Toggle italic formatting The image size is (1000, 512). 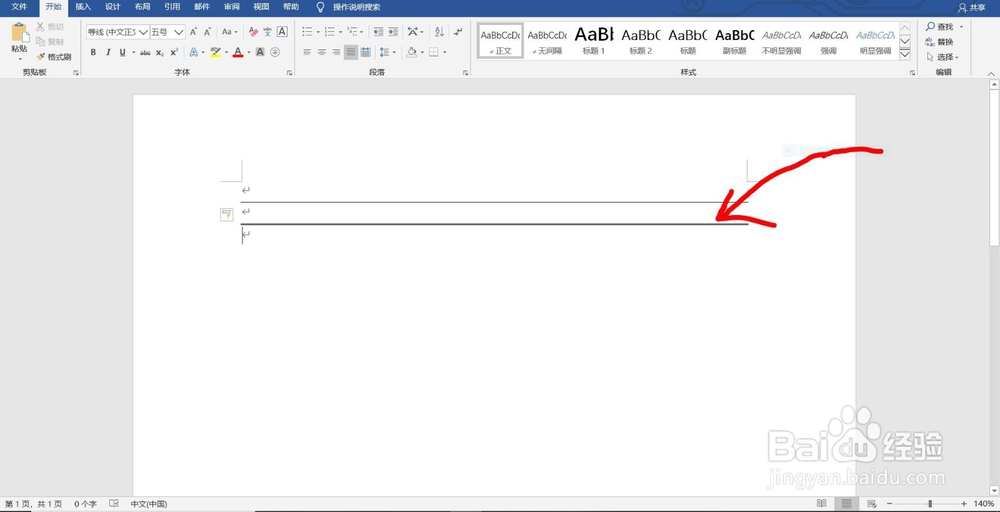108,52
